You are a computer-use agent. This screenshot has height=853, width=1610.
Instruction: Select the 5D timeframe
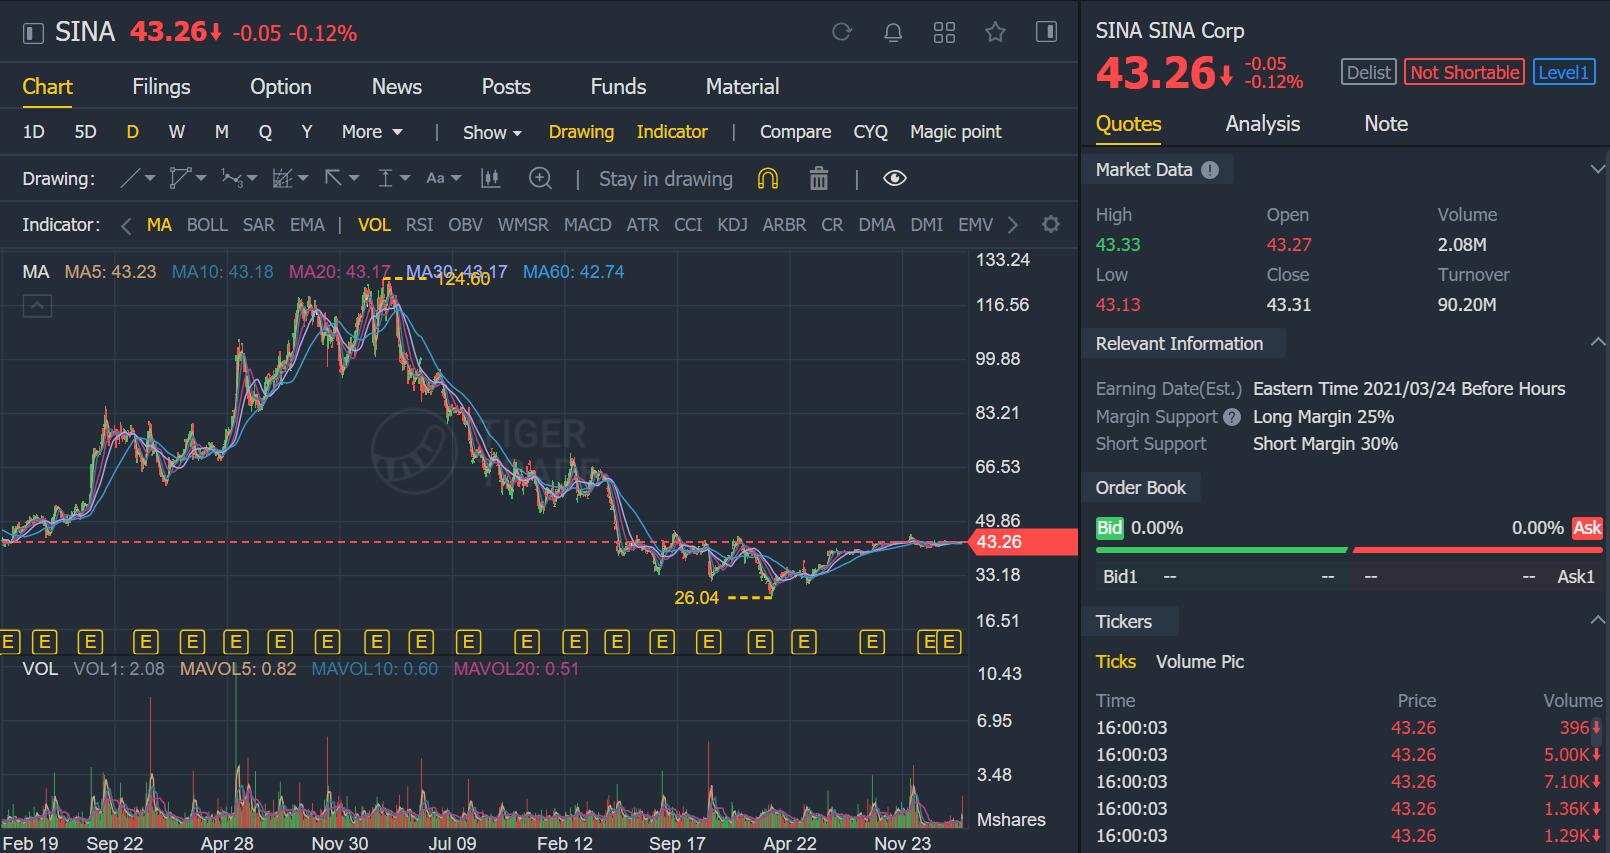[85, 132]
